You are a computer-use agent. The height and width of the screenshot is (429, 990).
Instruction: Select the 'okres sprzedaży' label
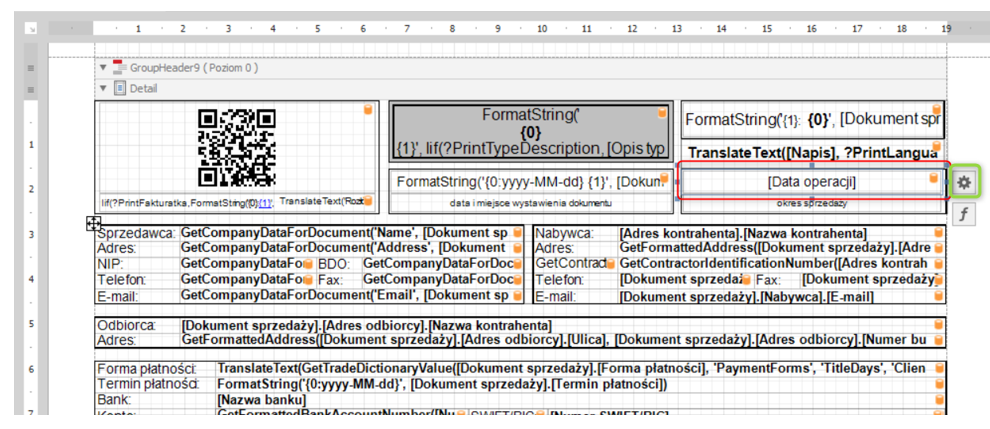(x=812, y=203)
